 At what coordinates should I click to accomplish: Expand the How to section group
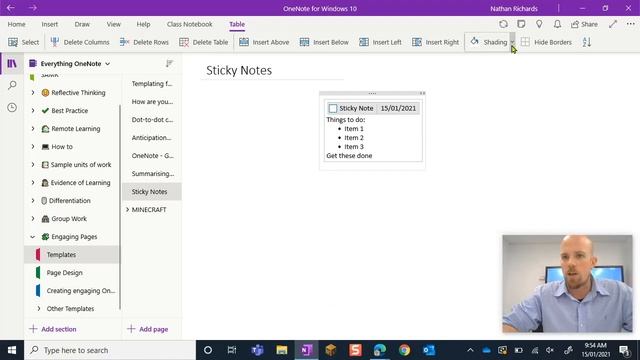click(33, 147)
